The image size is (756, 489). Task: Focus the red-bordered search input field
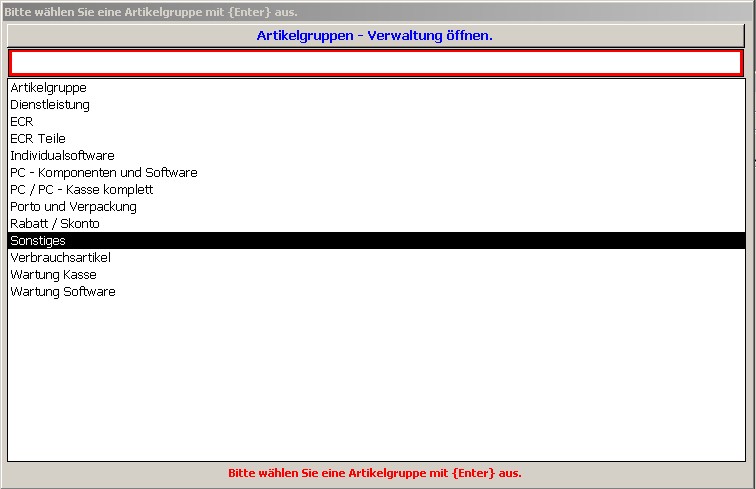(375, 62)
